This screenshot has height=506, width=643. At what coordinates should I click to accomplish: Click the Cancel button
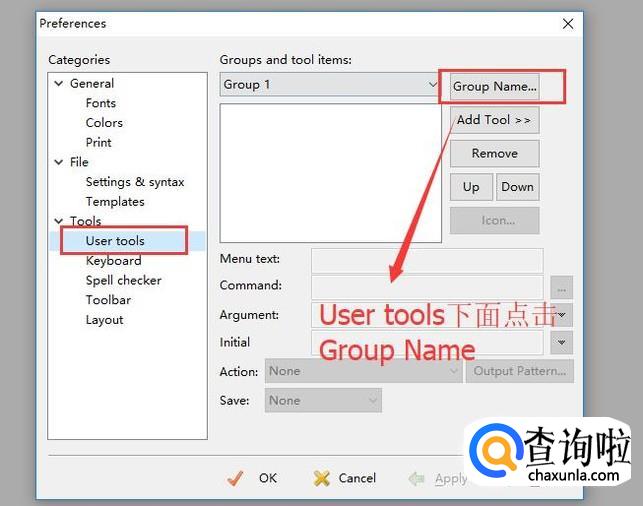click(344, 478)
